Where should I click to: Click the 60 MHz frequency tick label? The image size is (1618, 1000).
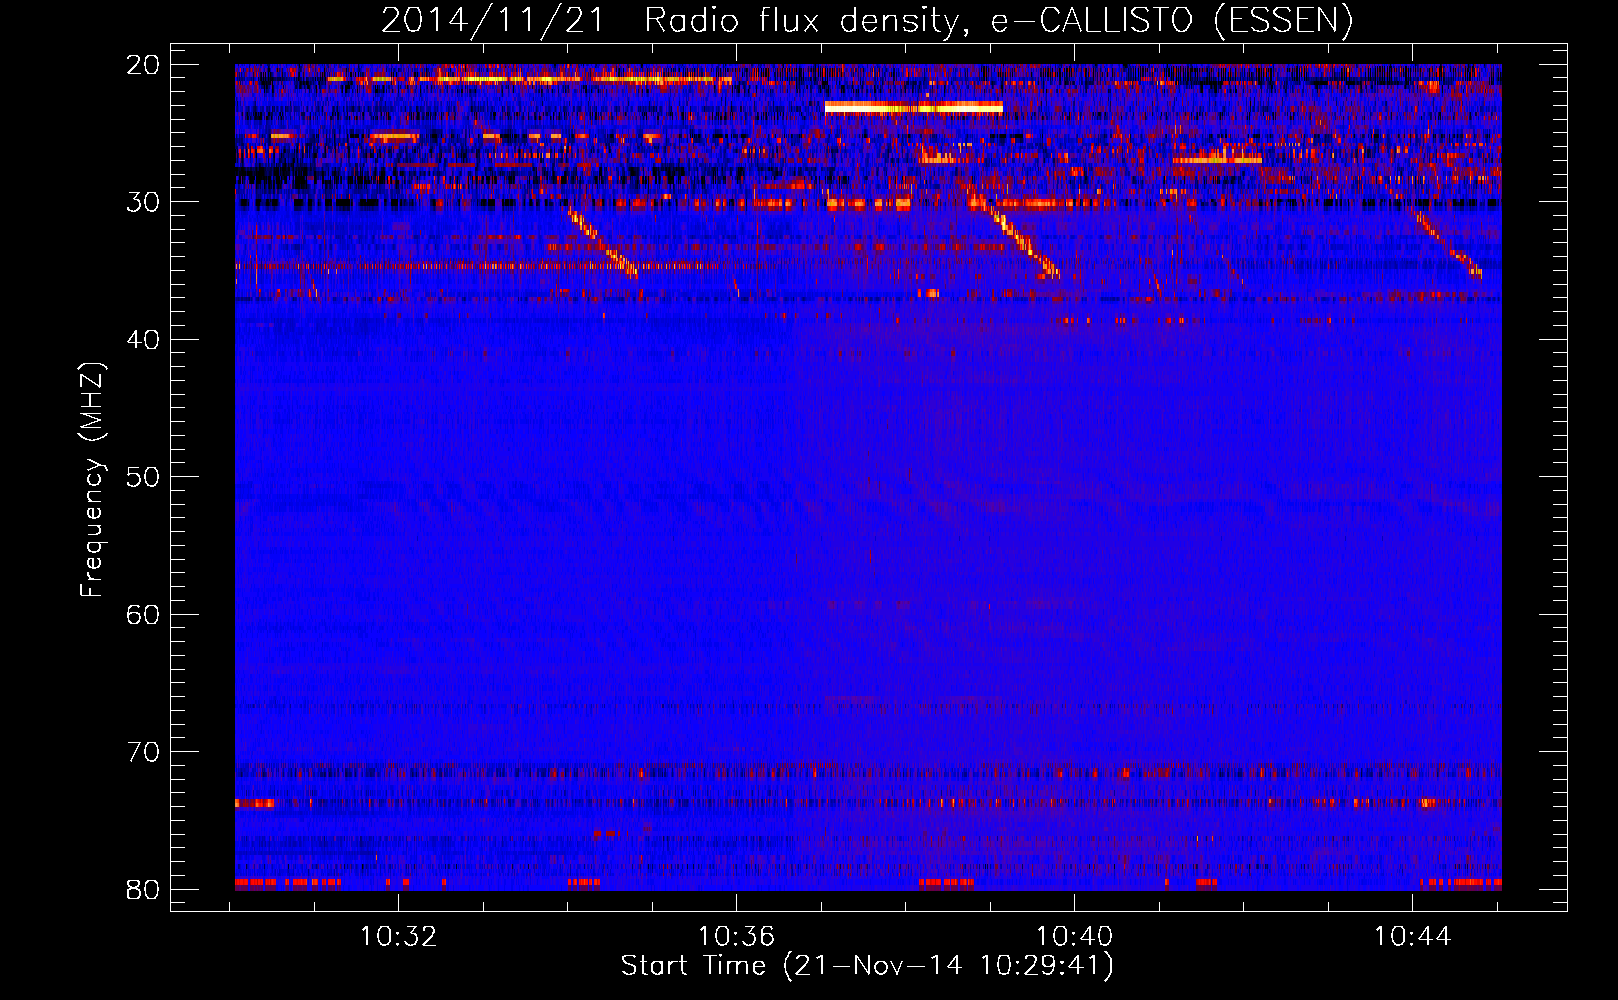click(x=143, y=615)
